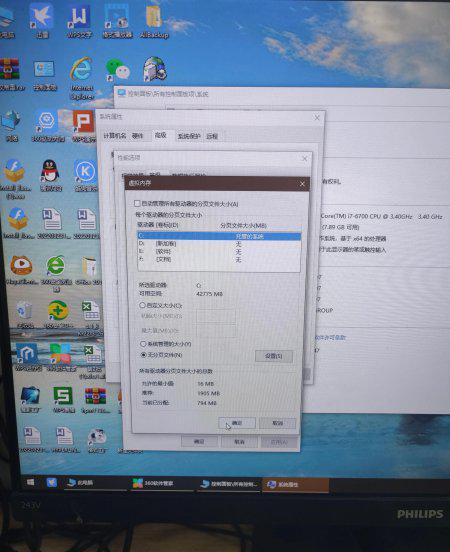Open the Kugou music (blue K) shortcut
Screen dimensions: 450x552
(86, 175)
